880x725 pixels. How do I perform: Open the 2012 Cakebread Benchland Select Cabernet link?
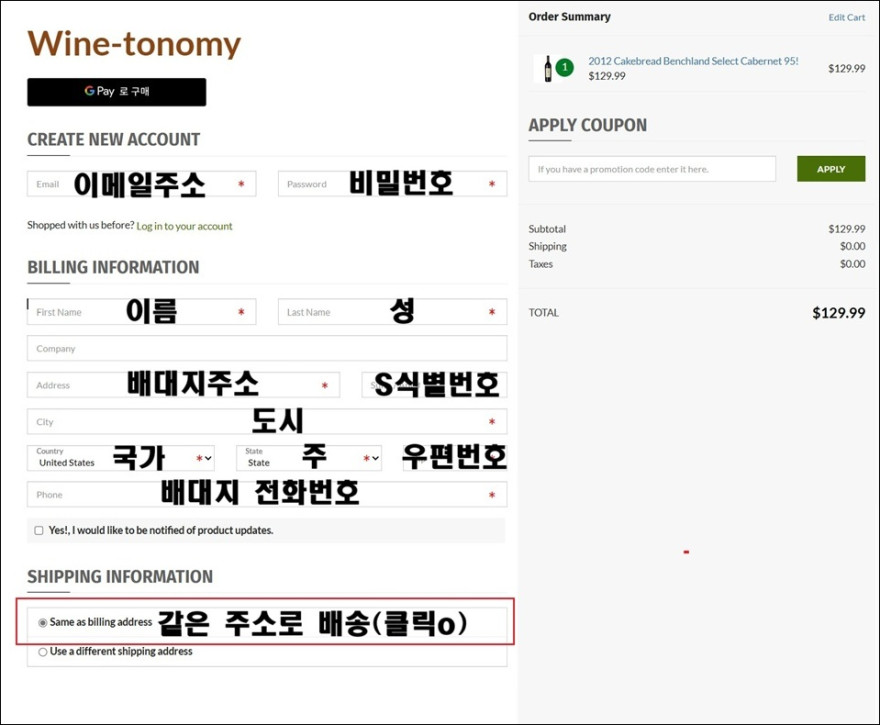[693, 61]
